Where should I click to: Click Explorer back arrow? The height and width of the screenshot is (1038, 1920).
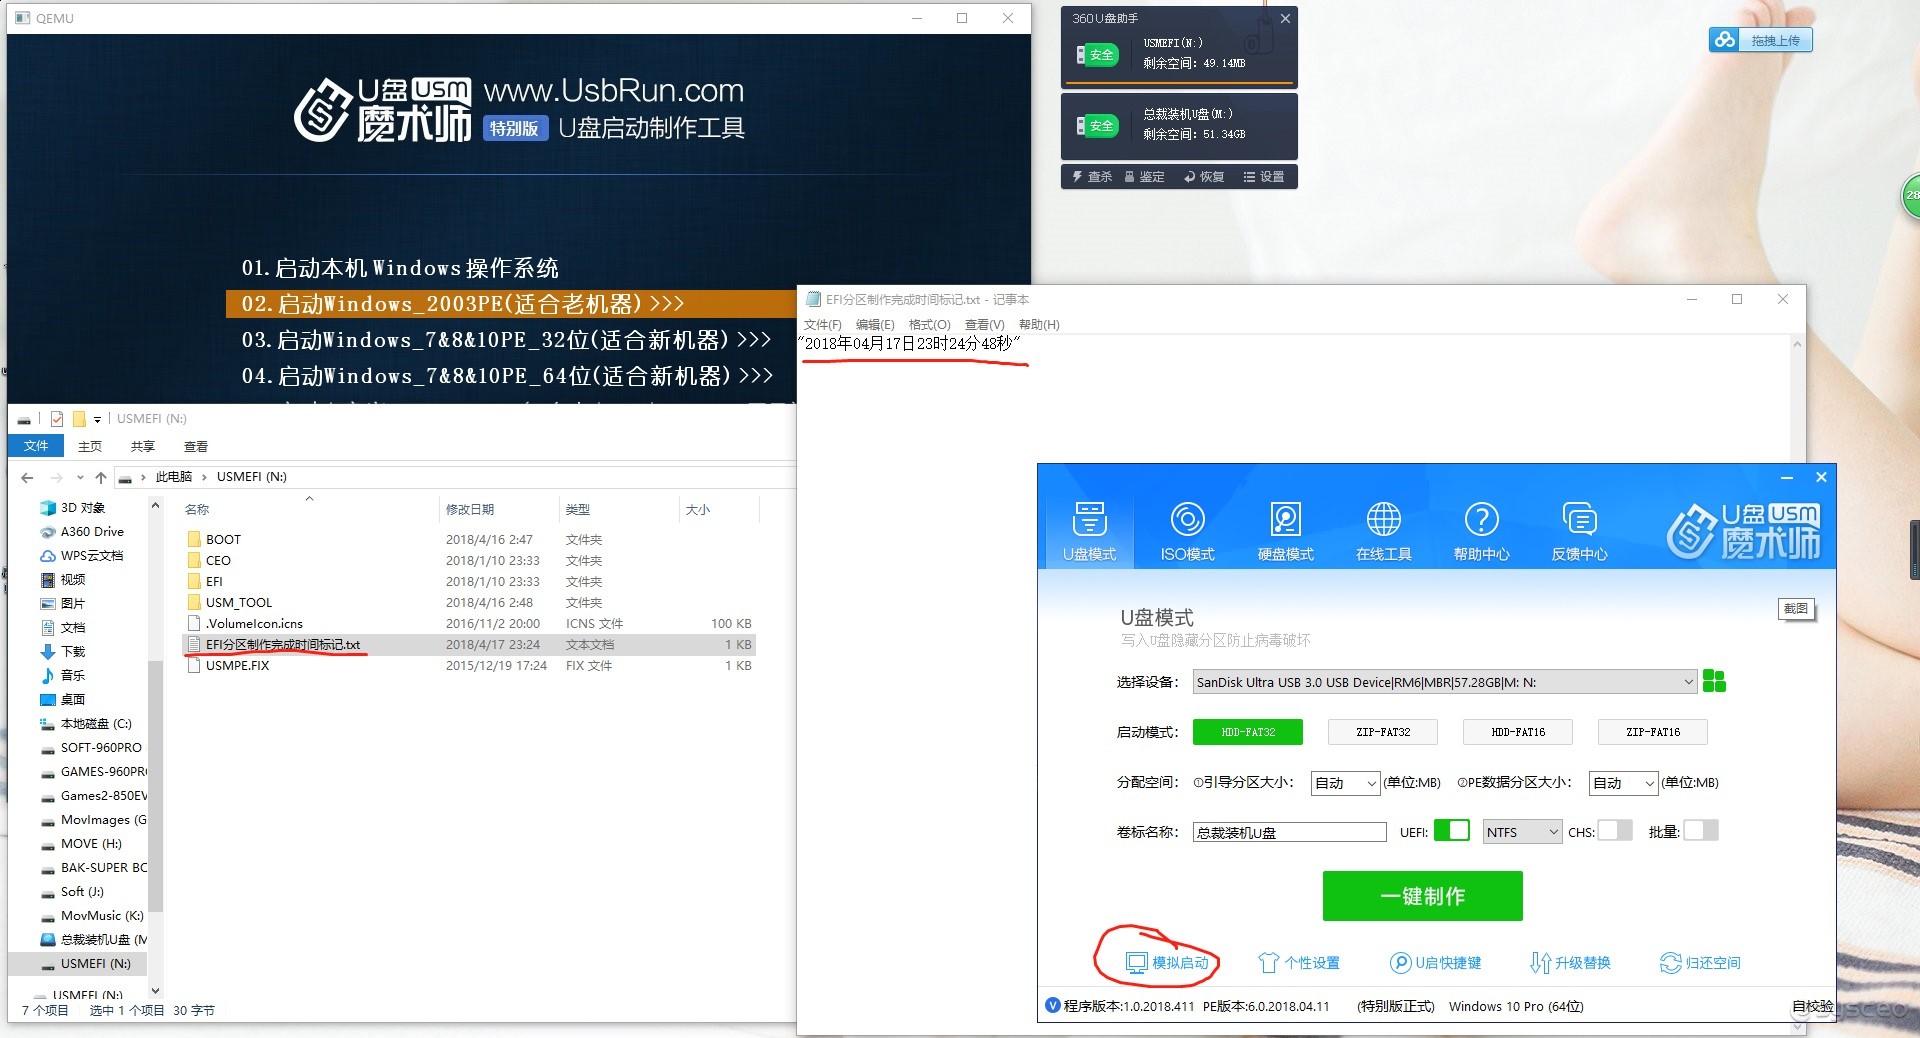tap(27, 477)
